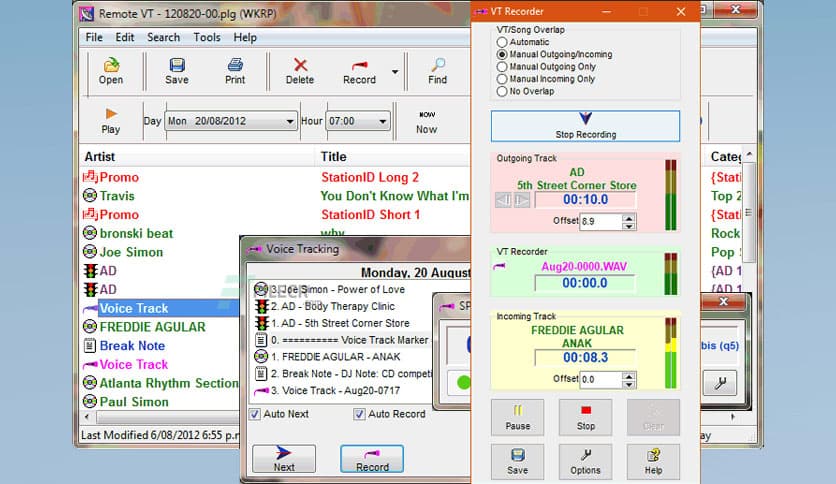
Task: Click the Stop Recording button
Action: 585,126
